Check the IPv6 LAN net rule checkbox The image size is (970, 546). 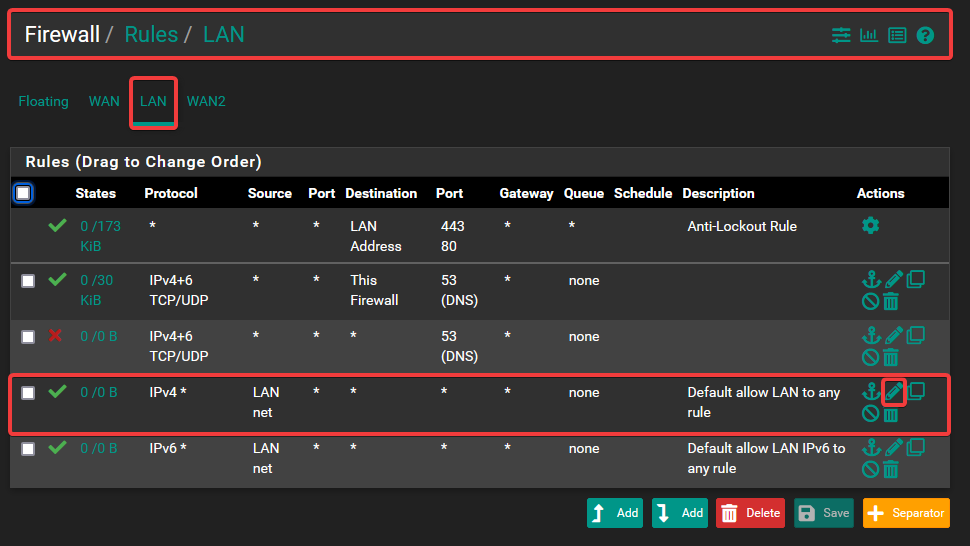28,449
